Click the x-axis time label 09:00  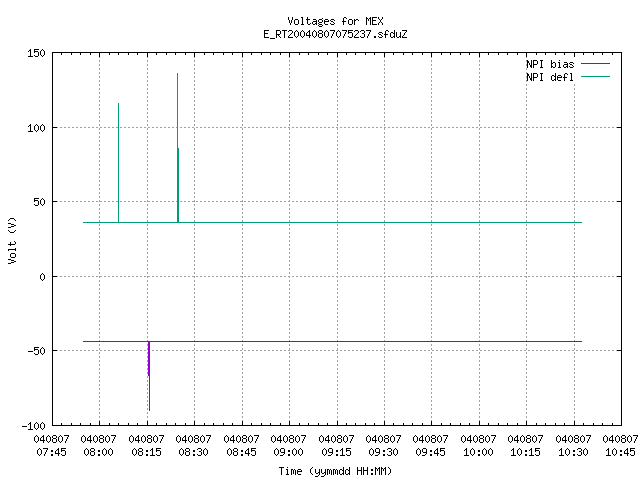click(289, 452)
